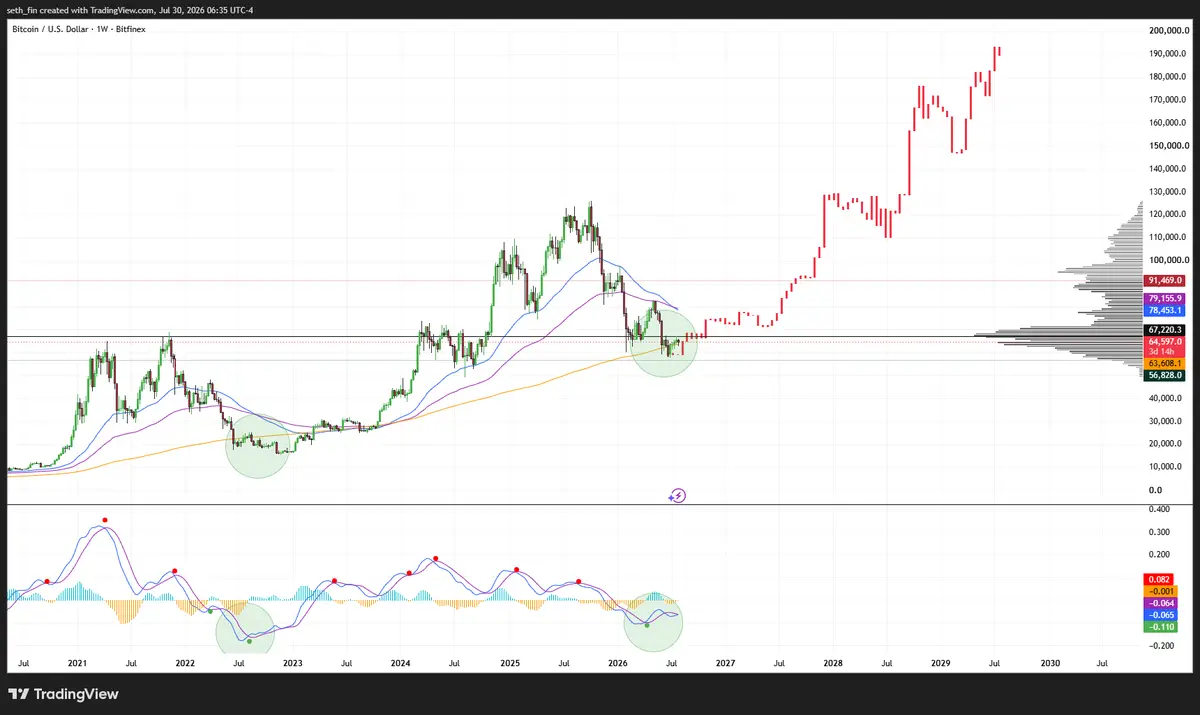Select the blue 78,453.1 price label
The image size is (1200, 715).
(1166, 310)
